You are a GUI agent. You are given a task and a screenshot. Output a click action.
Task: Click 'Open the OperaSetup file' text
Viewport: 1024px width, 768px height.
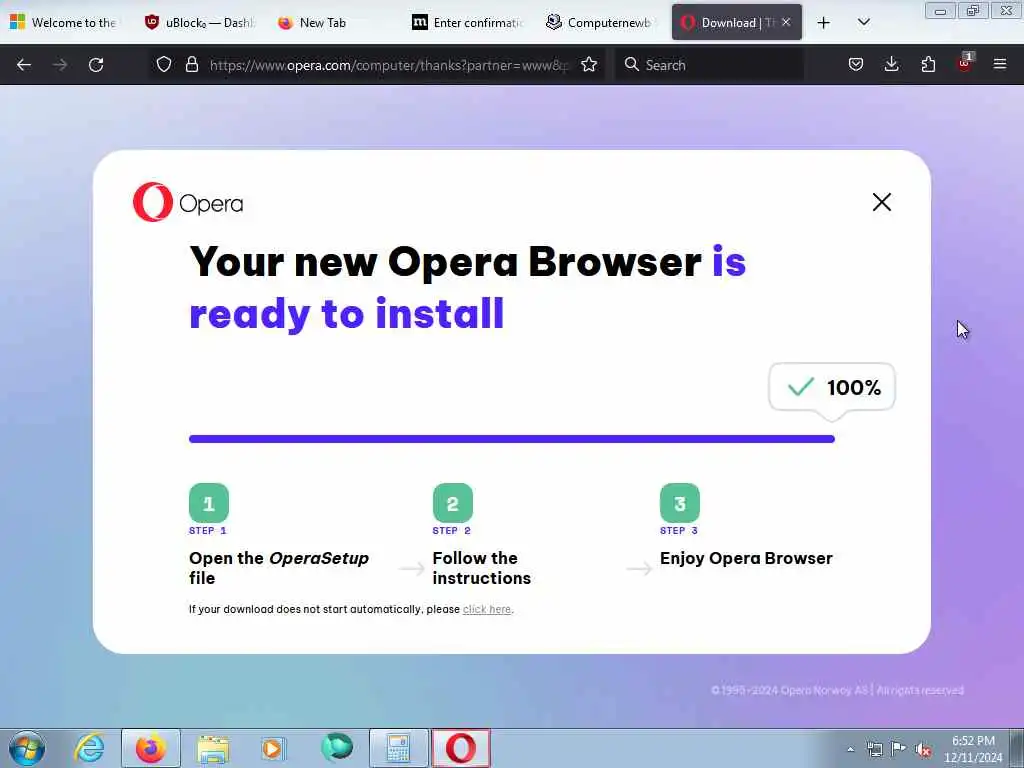(279, 568)
